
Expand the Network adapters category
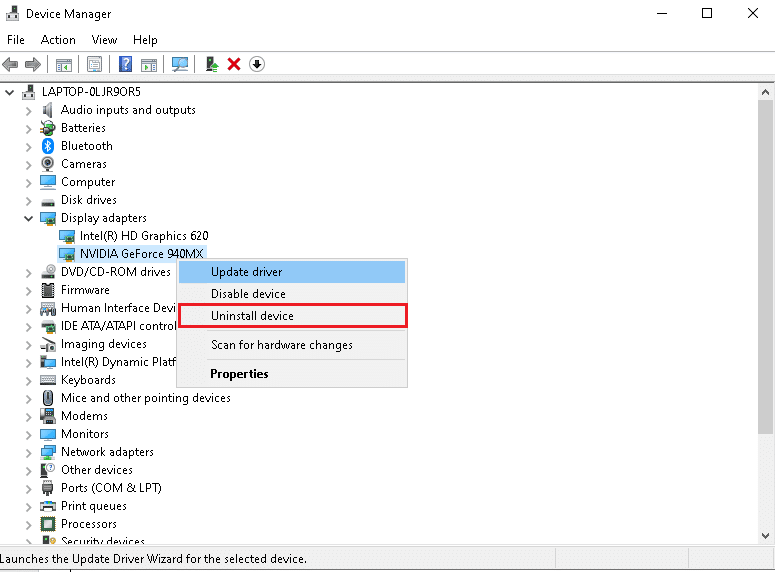(28, 452)
